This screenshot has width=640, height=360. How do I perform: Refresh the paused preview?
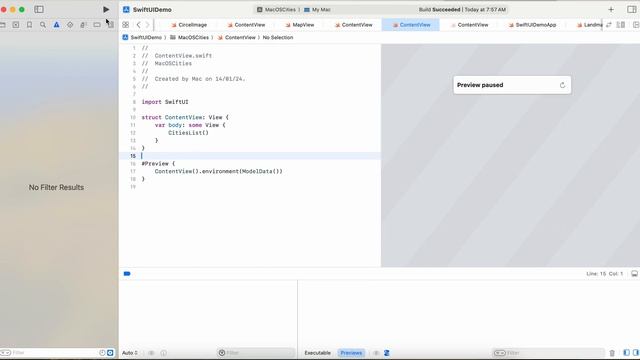click(562, 85)
